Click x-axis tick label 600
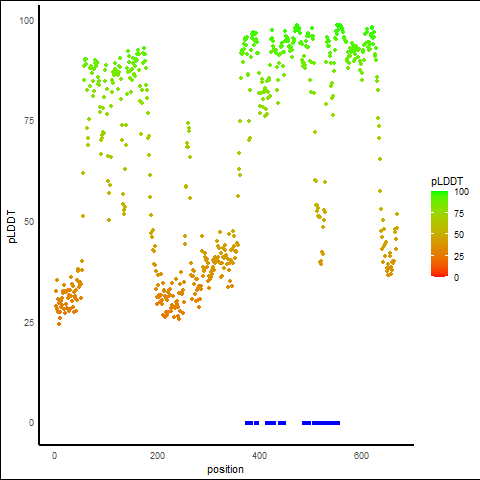 pyautogui.click(x=361, y=456)
